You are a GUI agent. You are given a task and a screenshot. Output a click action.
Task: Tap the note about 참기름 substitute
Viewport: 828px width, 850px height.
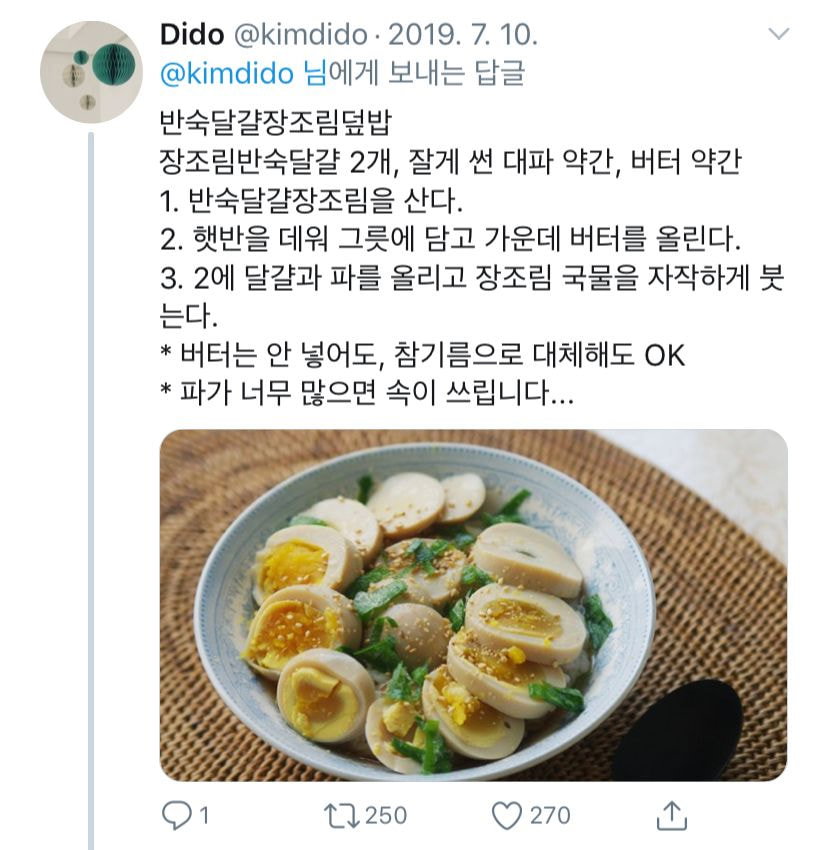[x=423, y=355]
